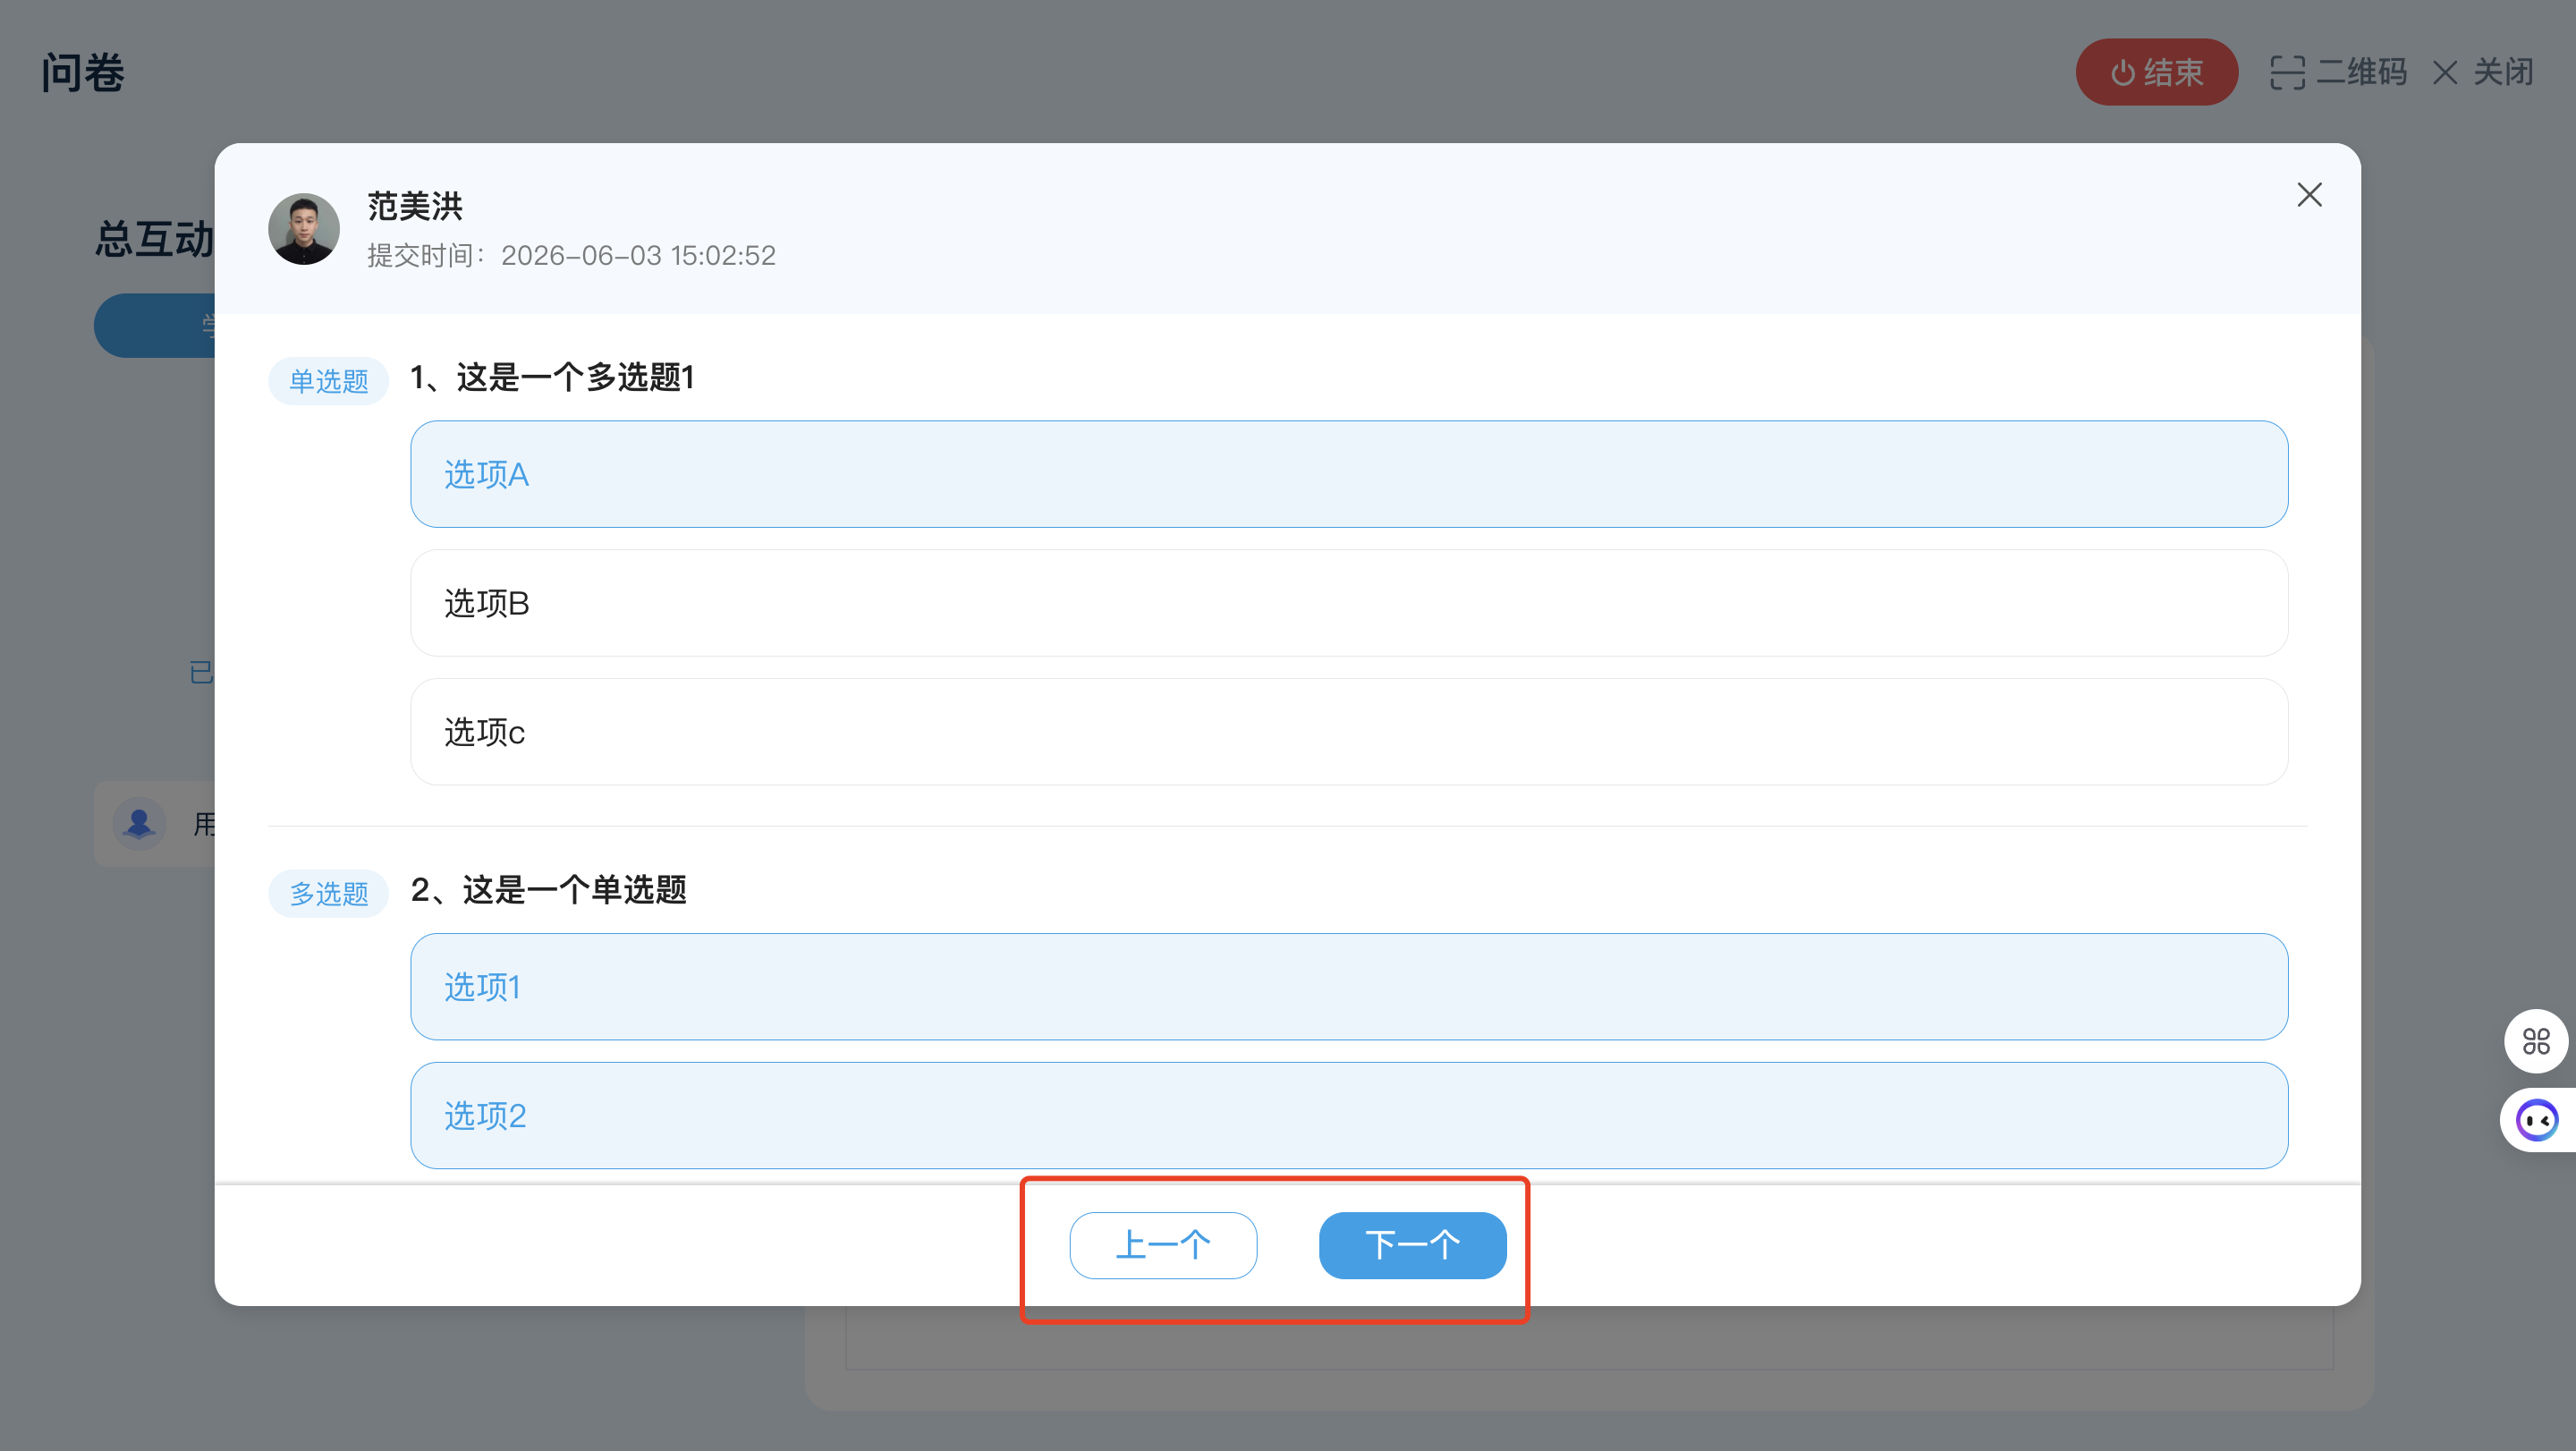The image size is (2576, 1451).
Task: Close the questionnaire page via 关闭
Action: click(2483, 72)
